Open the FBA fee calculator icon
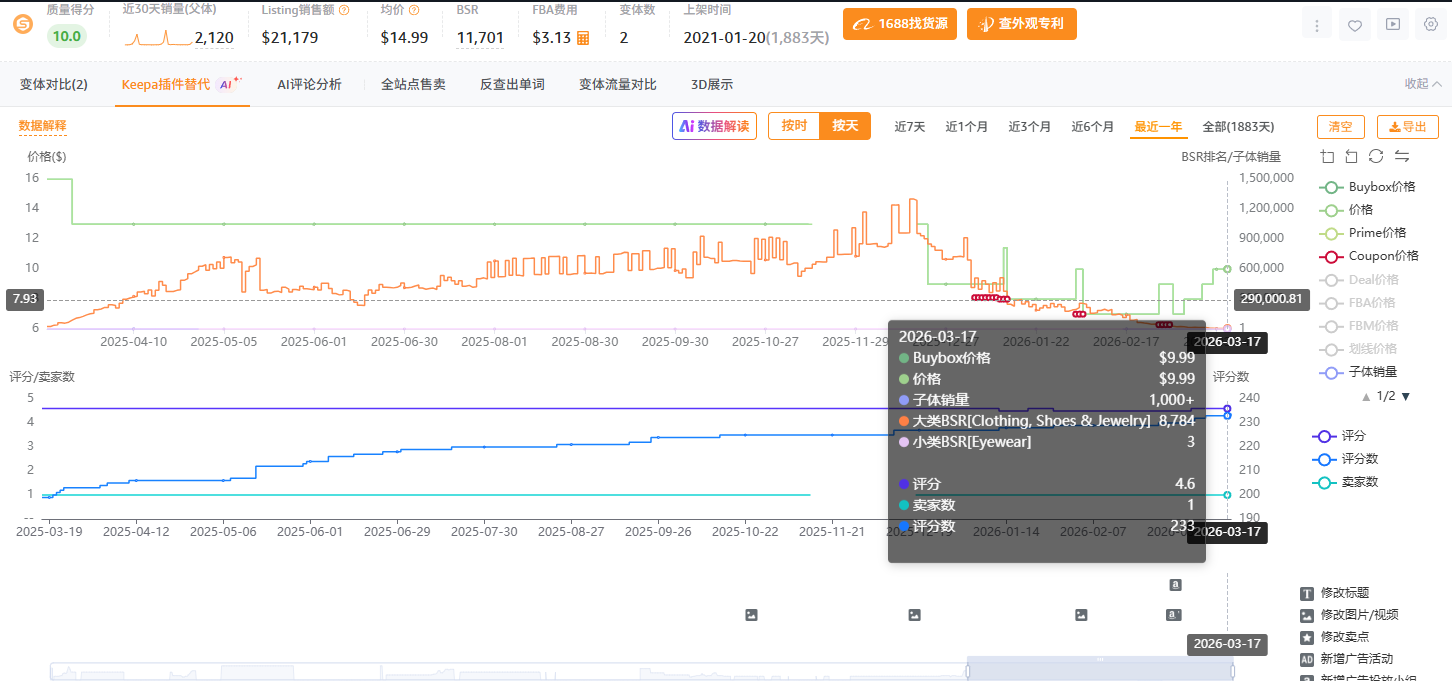 (583, 38)
